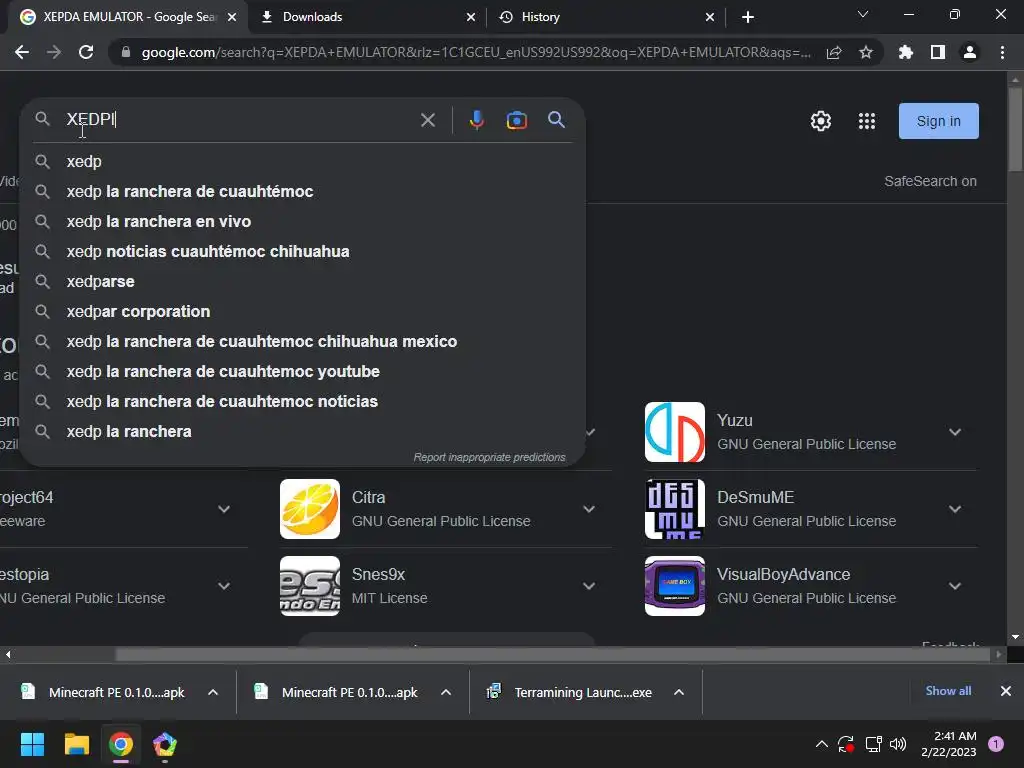
Task: Click the Yuzu logo thumbnail
Action: [x=675, y=432]
